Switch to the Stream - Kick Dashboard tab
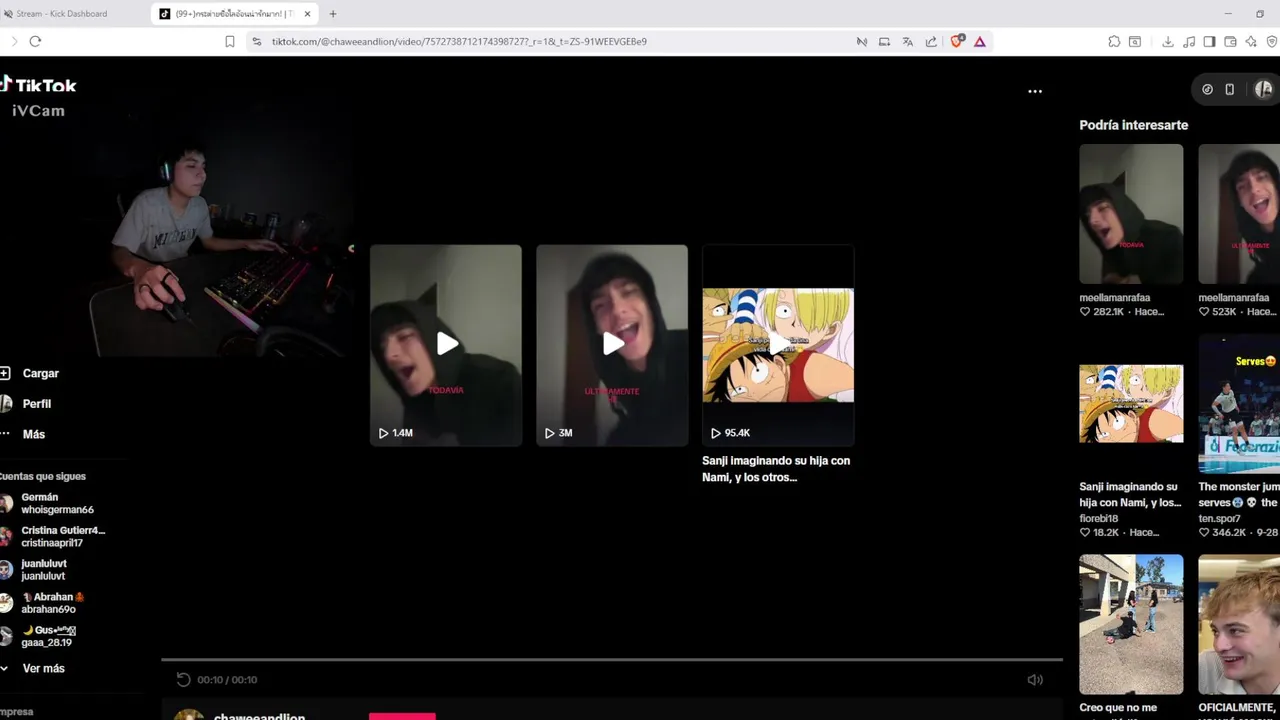1280x720 pixels. point(62,14)
